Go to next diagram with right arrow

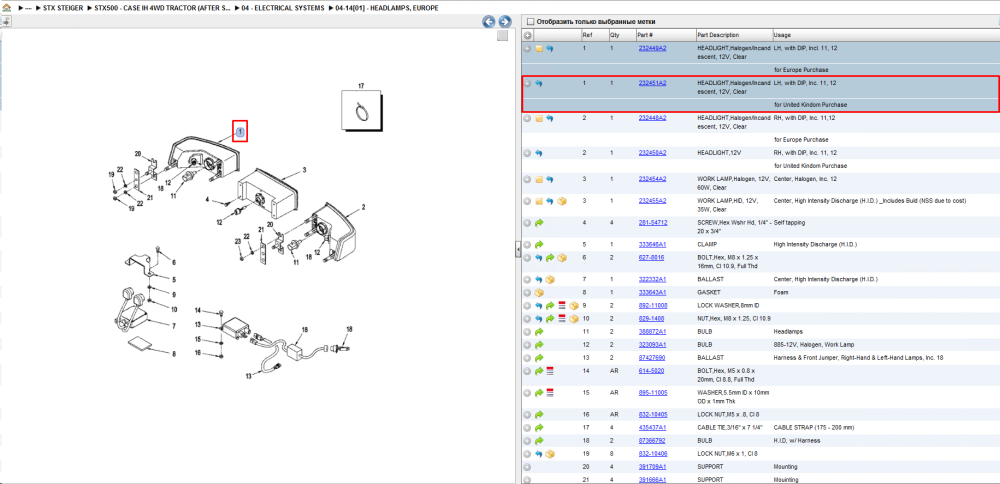point(504,22)
